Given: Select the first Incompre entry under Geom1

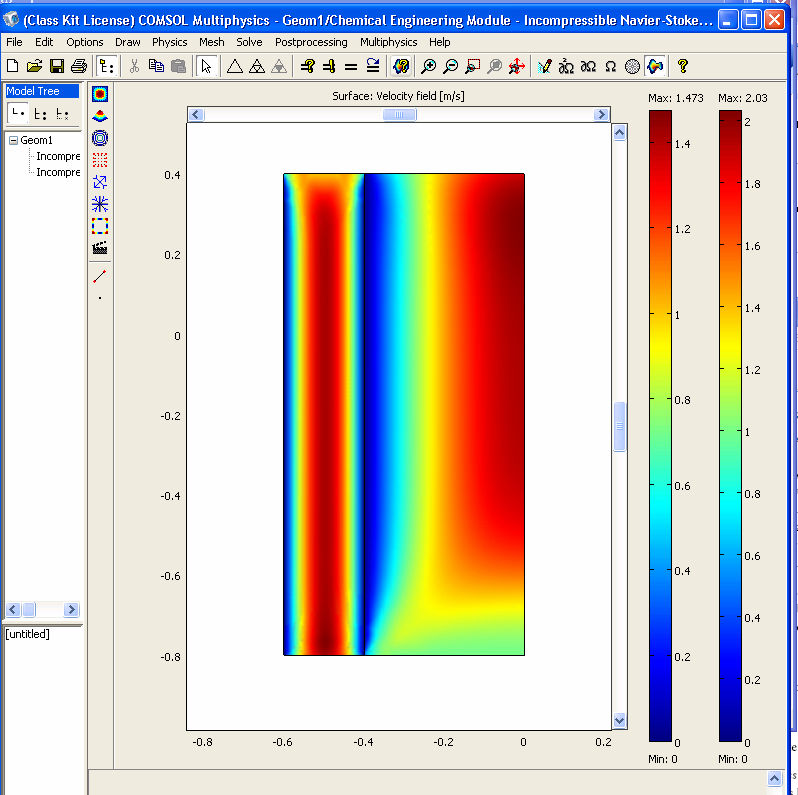Looking at the screenshot, I should click(58, 156).
